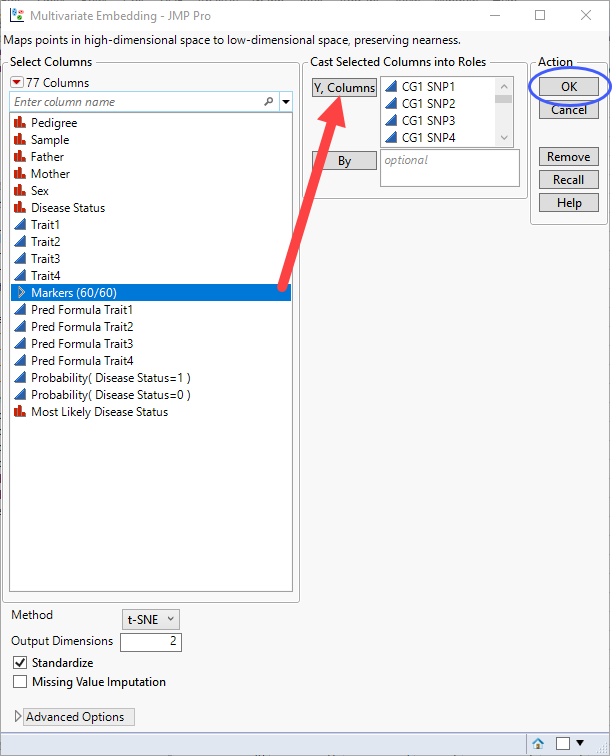Select the Father column row
Viewport: 612px width, 756px height.
(x=151, y=157)
